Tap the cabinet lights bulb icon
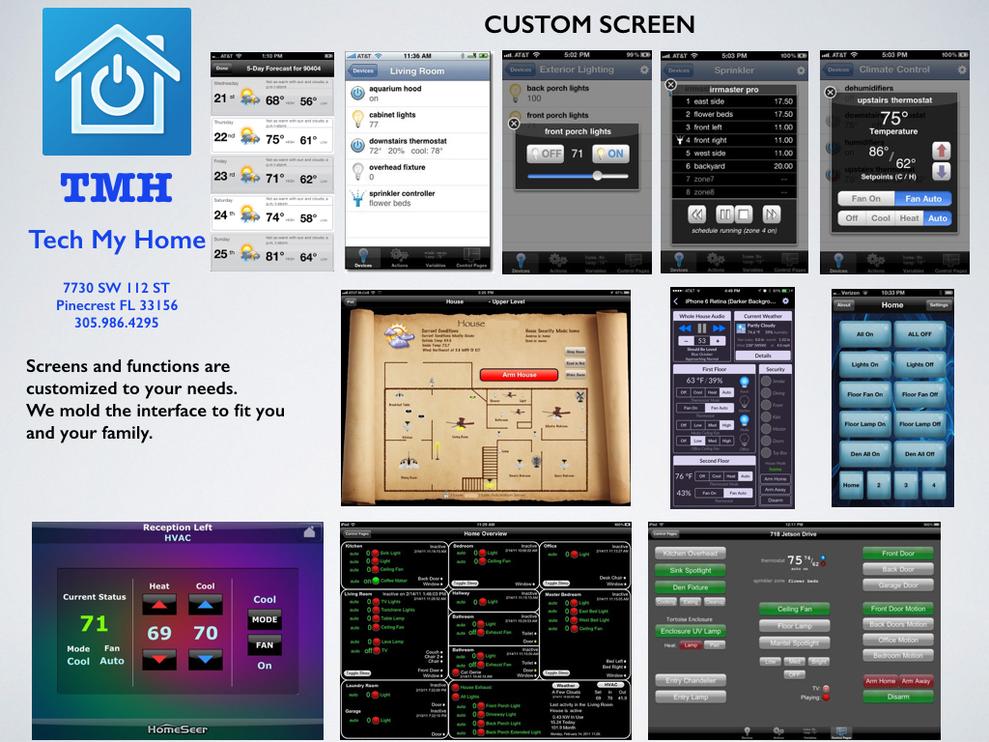Image resolution: width=989 pixels, height=742 pixels. (x=358, y=119)
